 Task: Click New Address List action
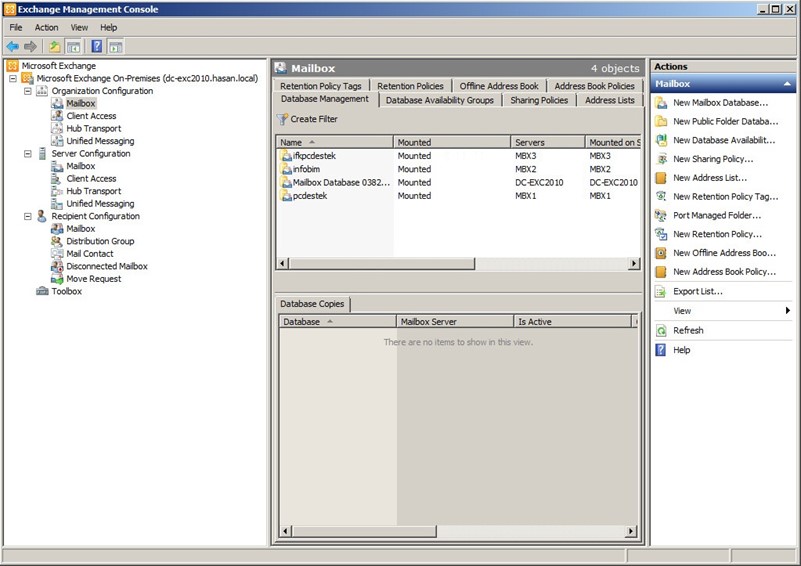pyautogui.click(x=710, y=178)
